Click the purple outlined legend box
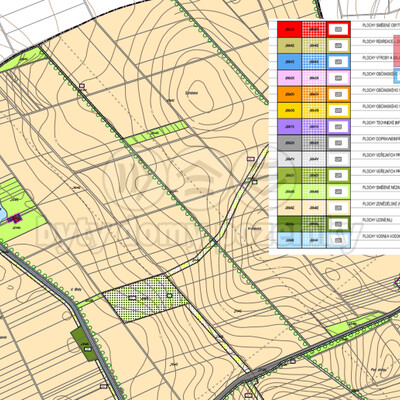400x400 pixels. [x=338, y=127]
